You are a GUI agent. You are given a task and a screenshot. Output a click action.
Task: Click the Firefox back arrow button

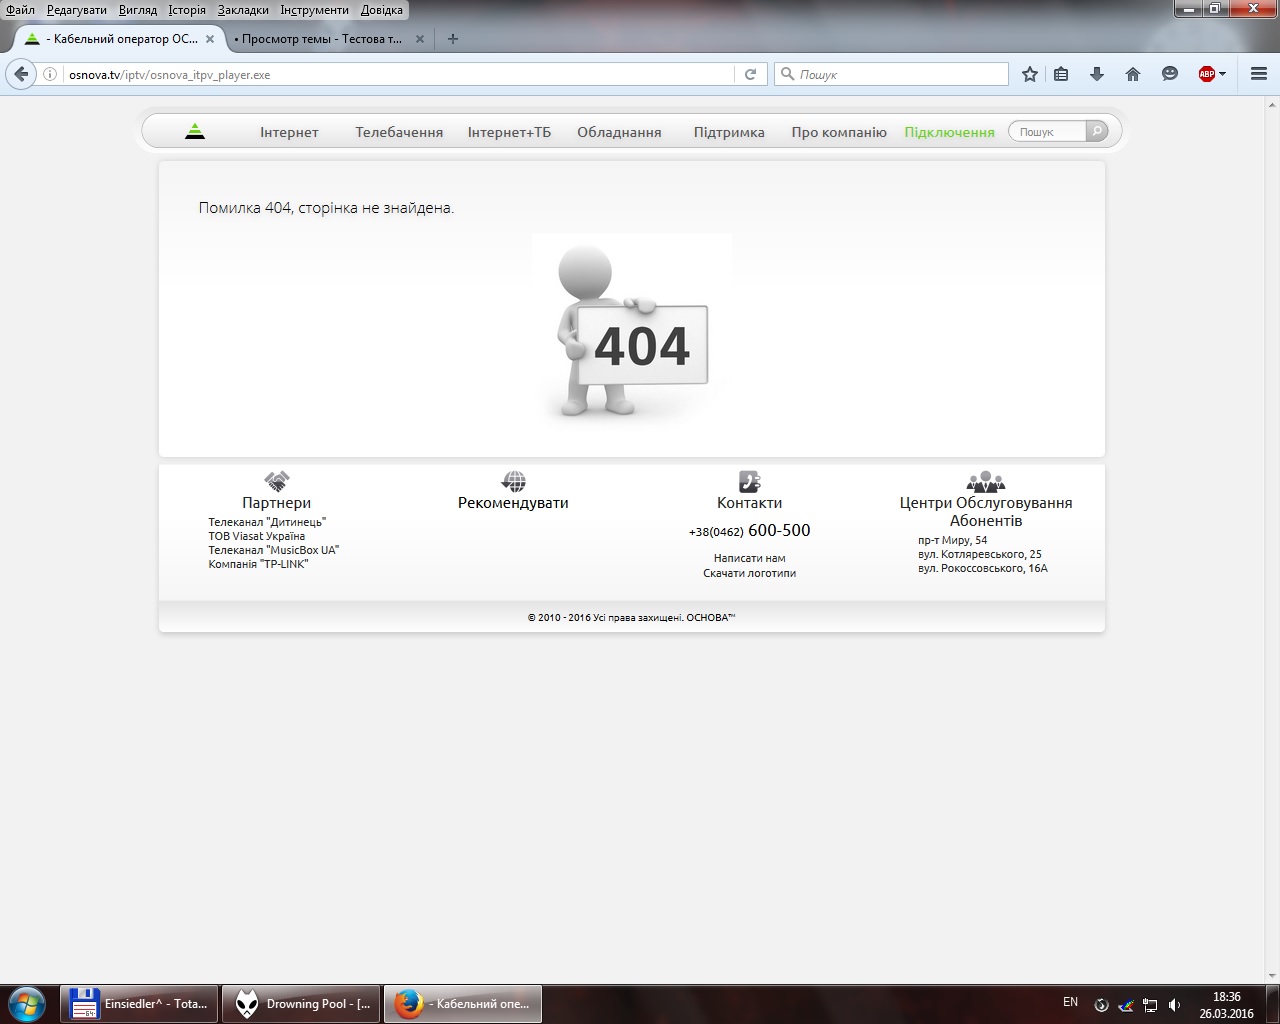[21, 74]
